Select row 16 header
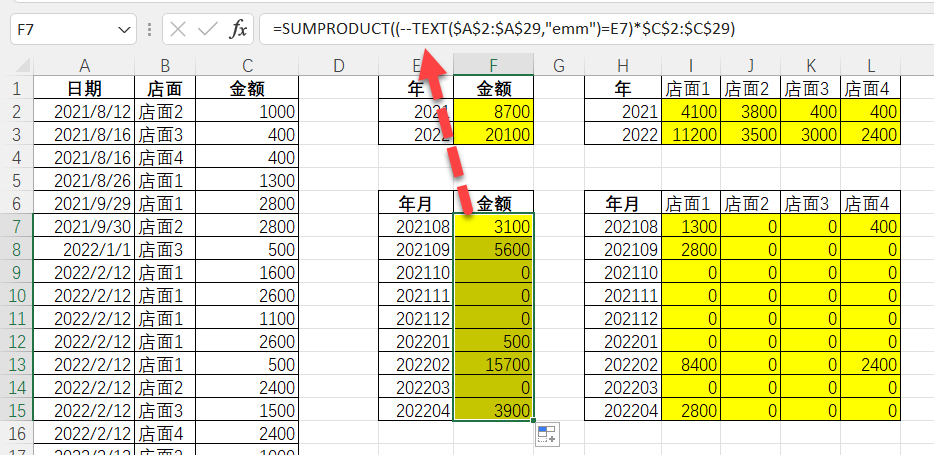The image size is (934, 455). pyautogui.click(x=17, y=433)
